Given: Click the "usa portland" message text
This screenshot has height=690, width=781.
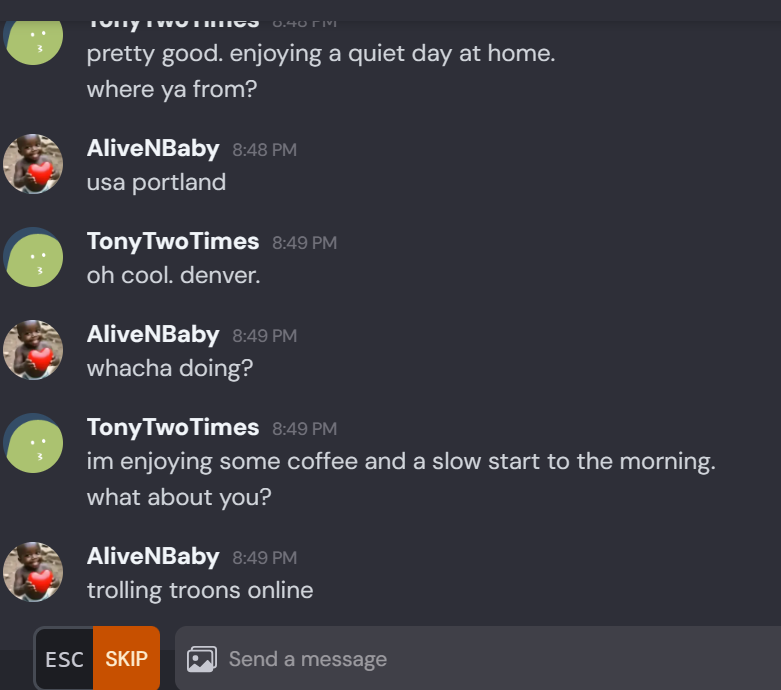Looking at the screenshot, I should 156,182.
